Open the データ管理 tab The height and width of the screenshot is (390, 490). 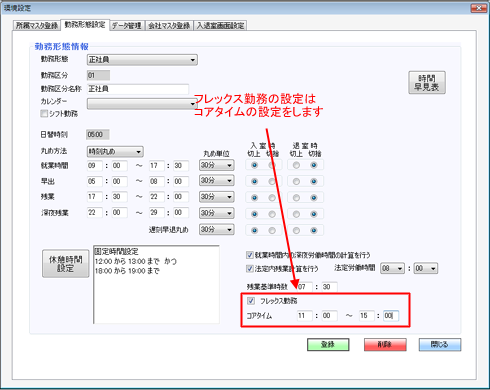[127, 26]
